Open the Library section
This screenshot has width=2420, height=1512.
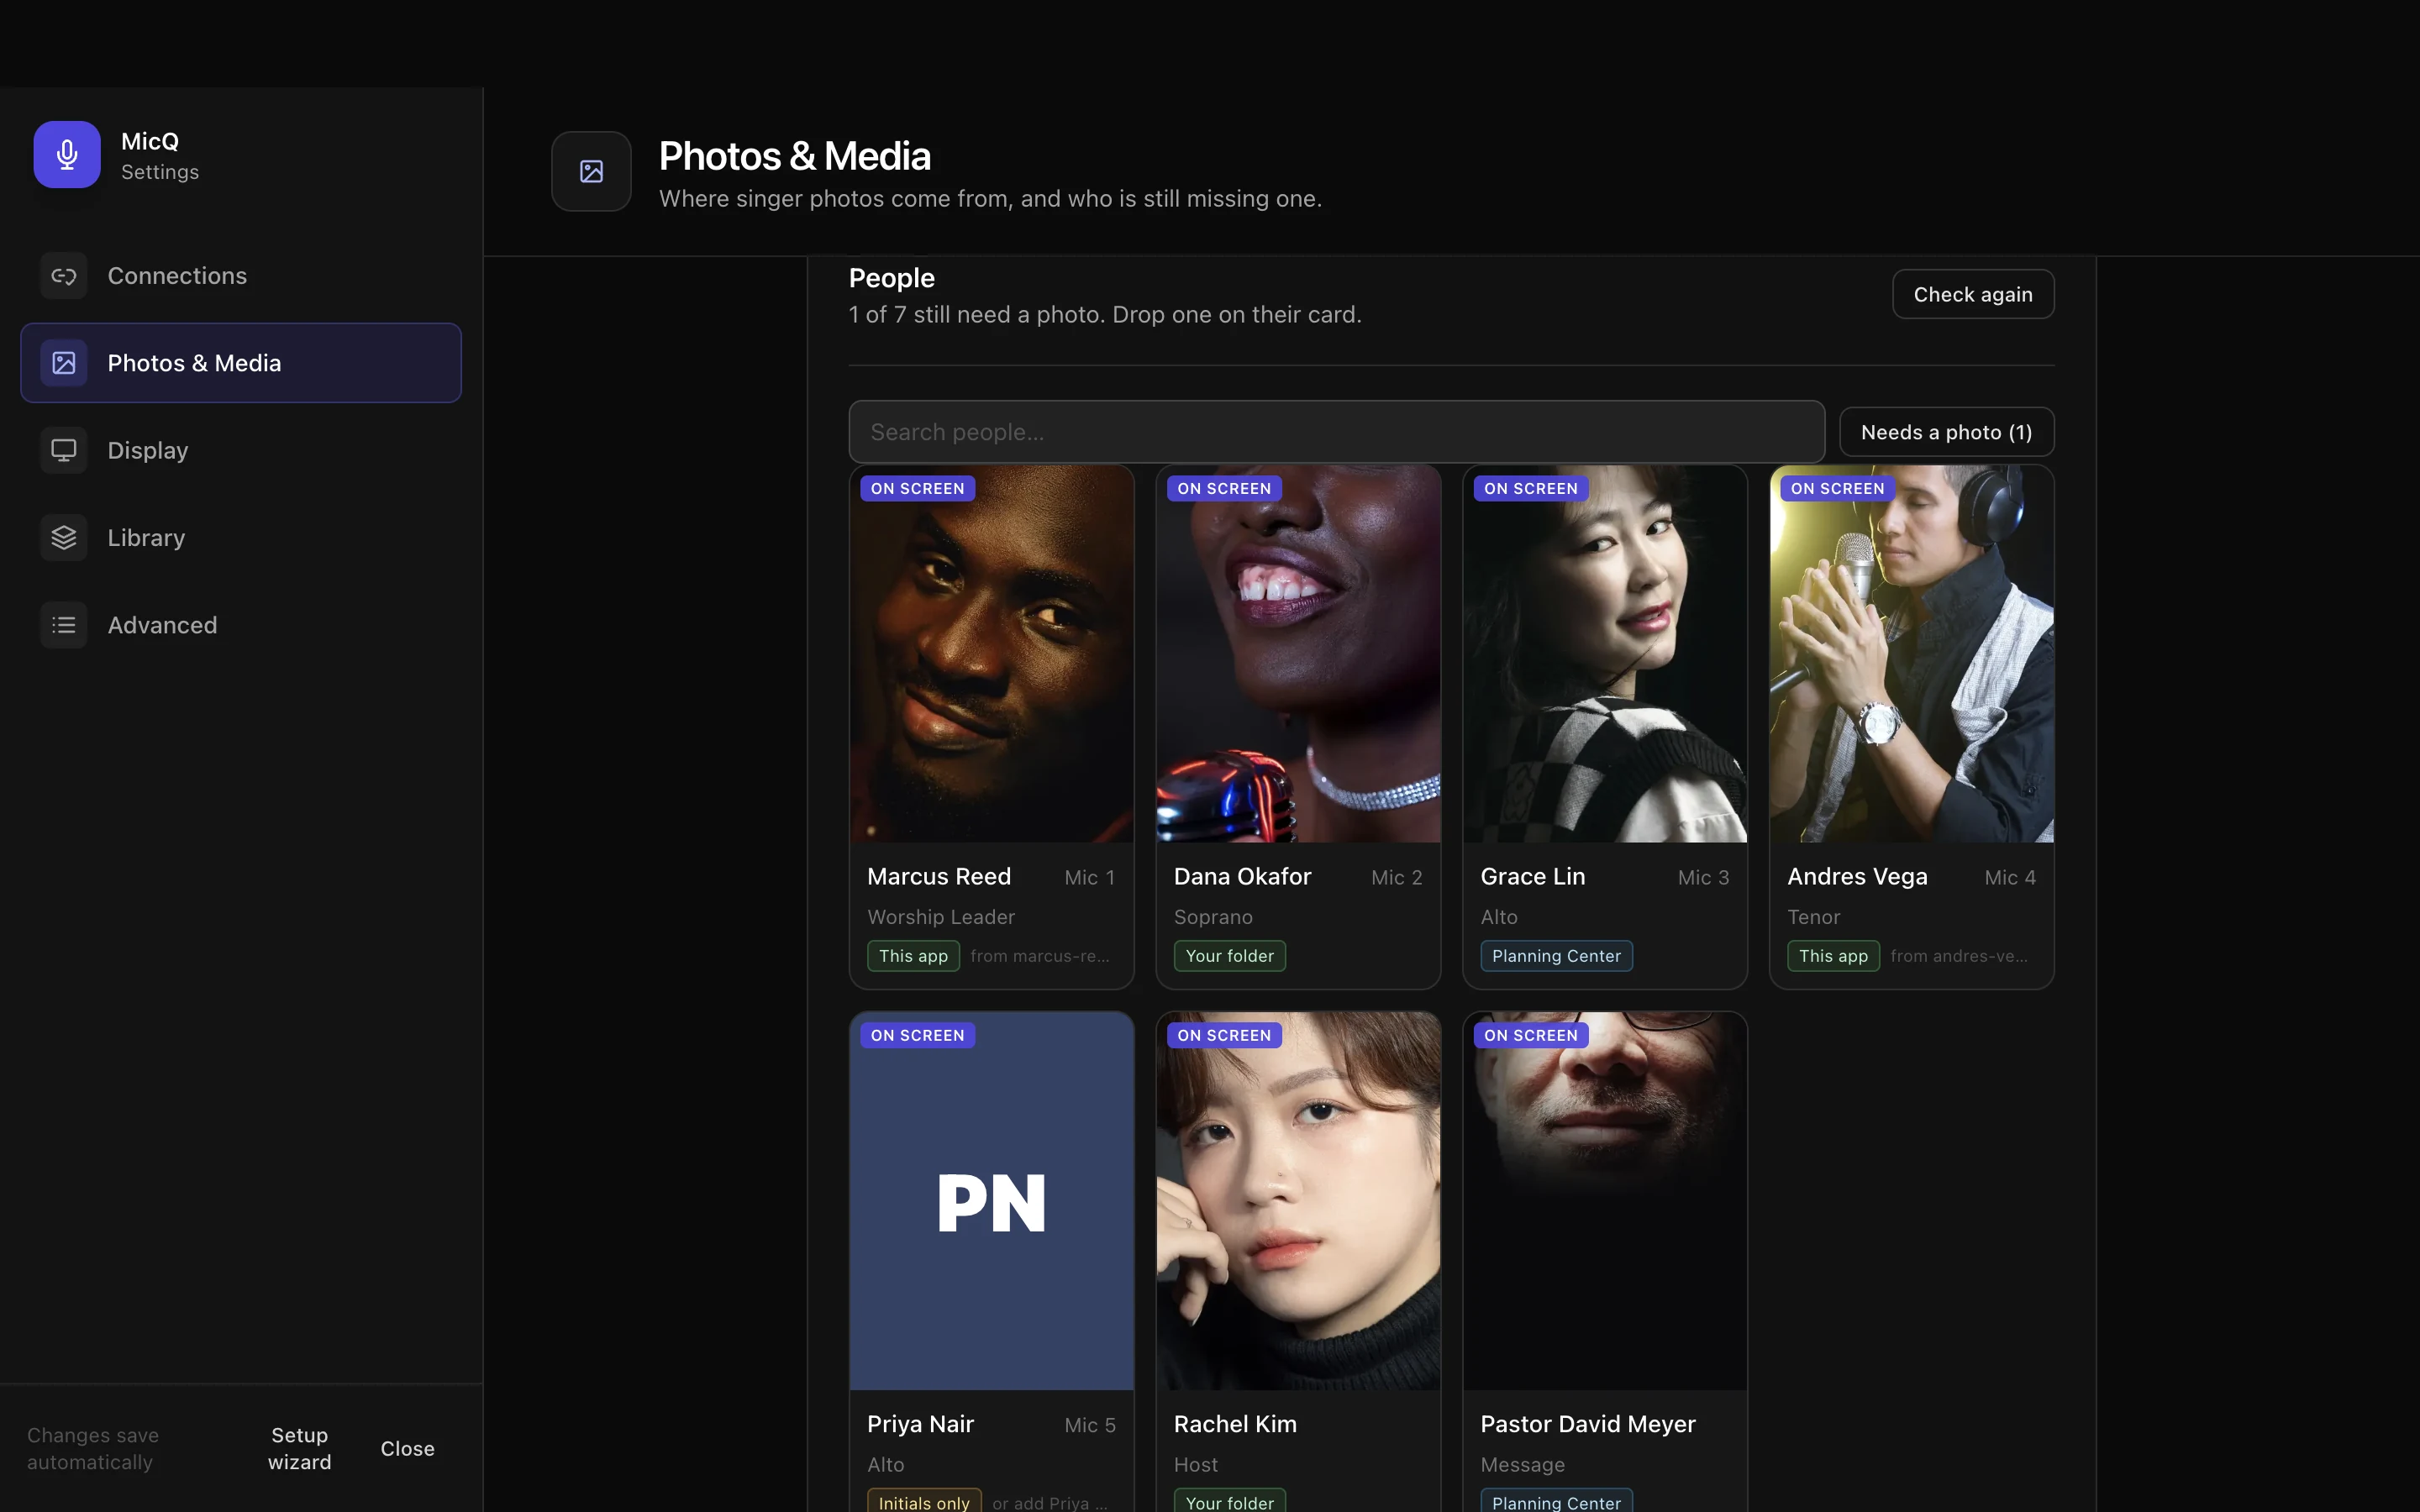coord(241,538)
